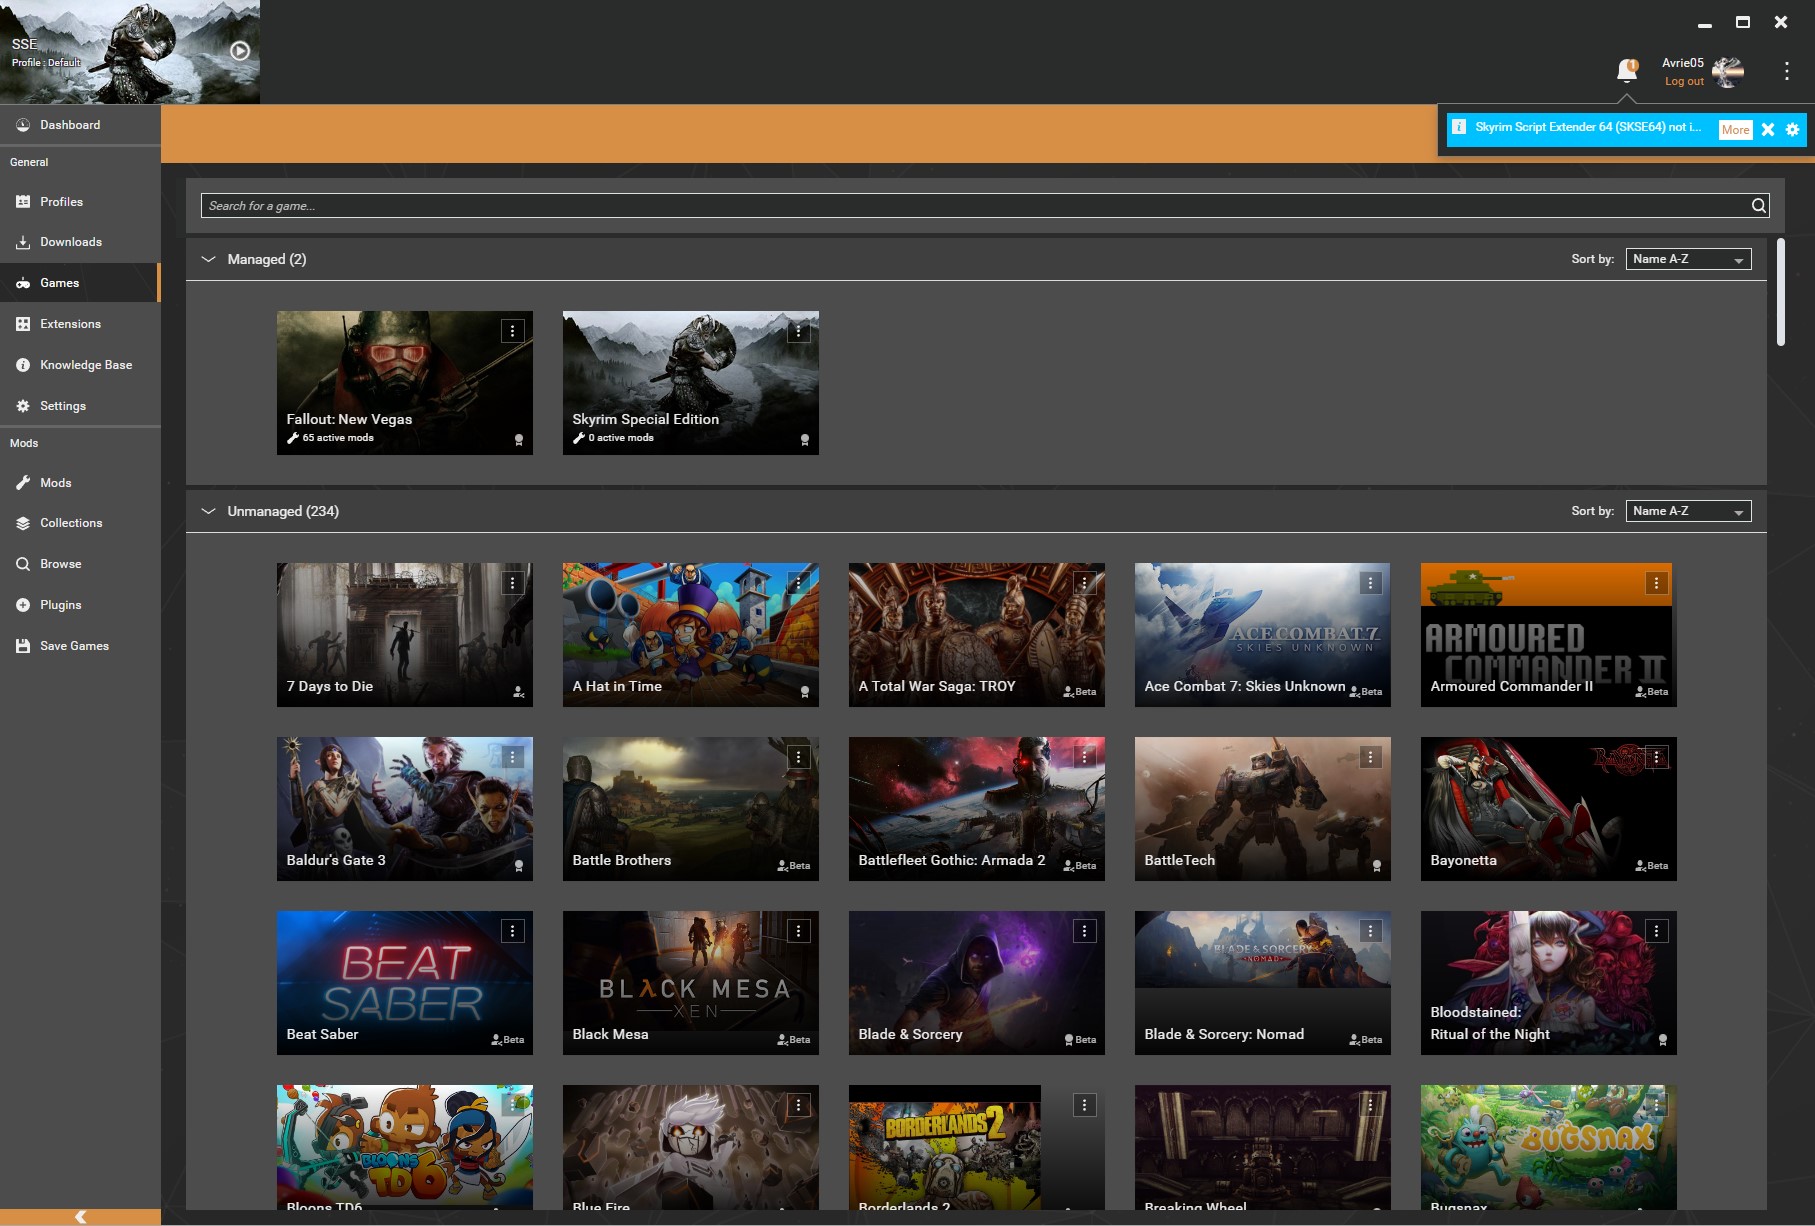The width and height of the screenshot is (1815, 1226).
Task: Open Black Mesa options menu
Action: pyautogui.click(x=799, y=931)
